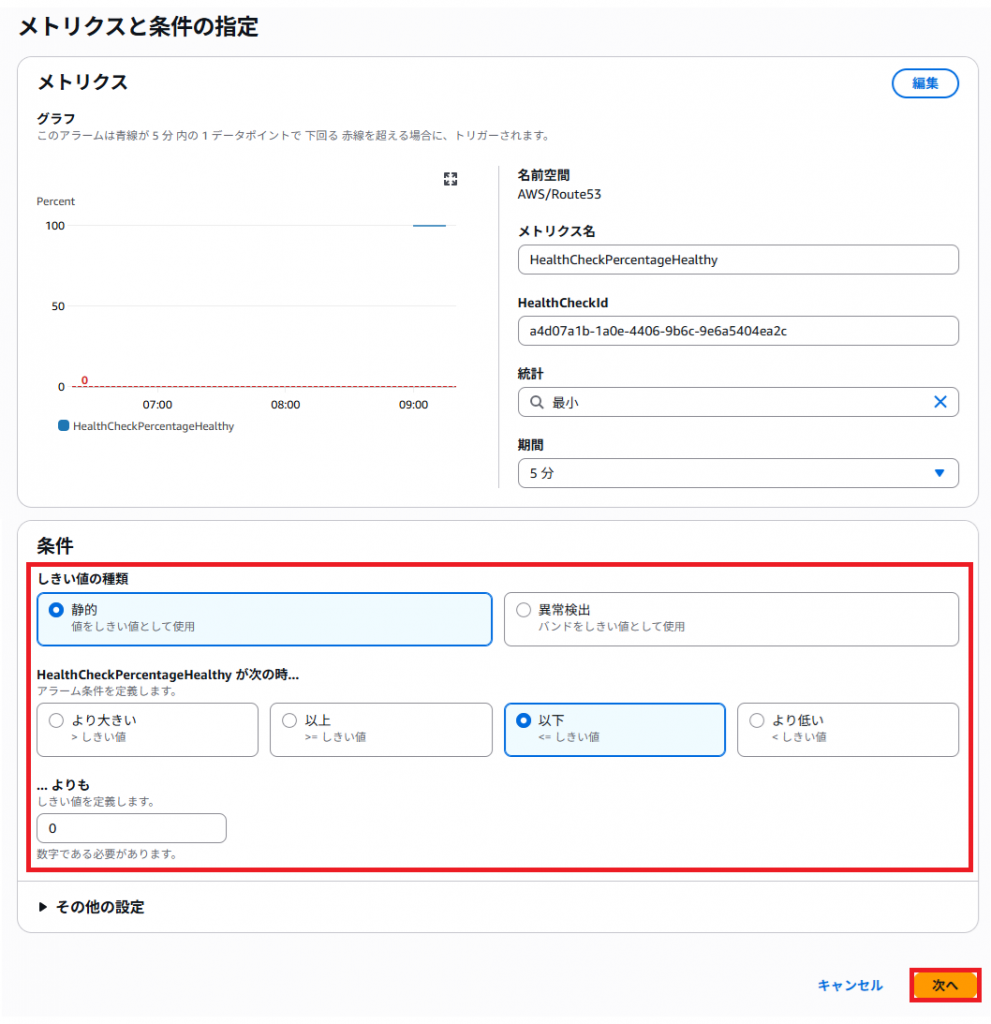Click the メトリクス名 text field
Viewport: 991px width, 1024px height.
coord(737,260)
